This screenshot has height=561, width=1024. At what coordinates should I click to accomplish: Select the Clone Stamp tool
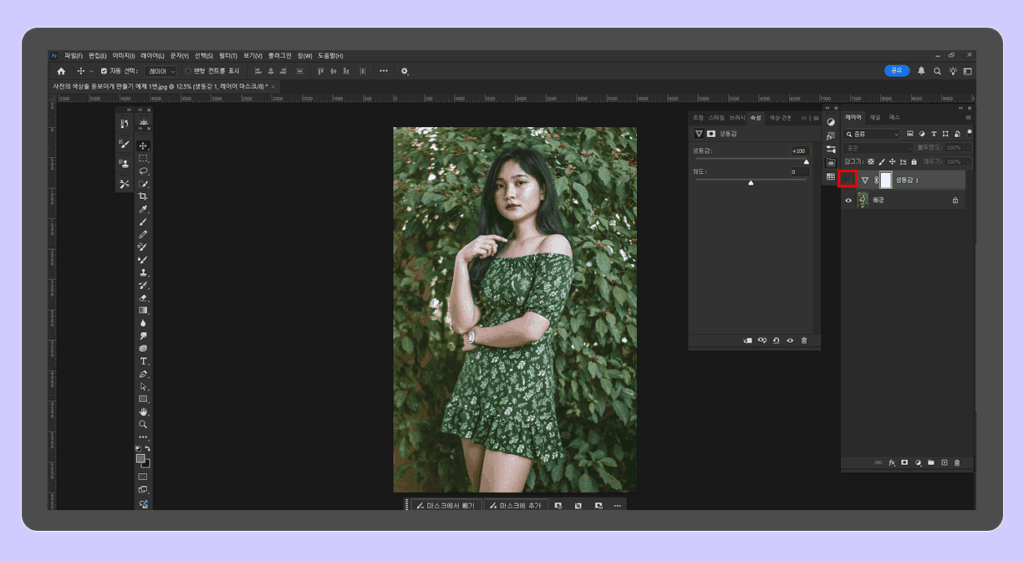(143, 272)
